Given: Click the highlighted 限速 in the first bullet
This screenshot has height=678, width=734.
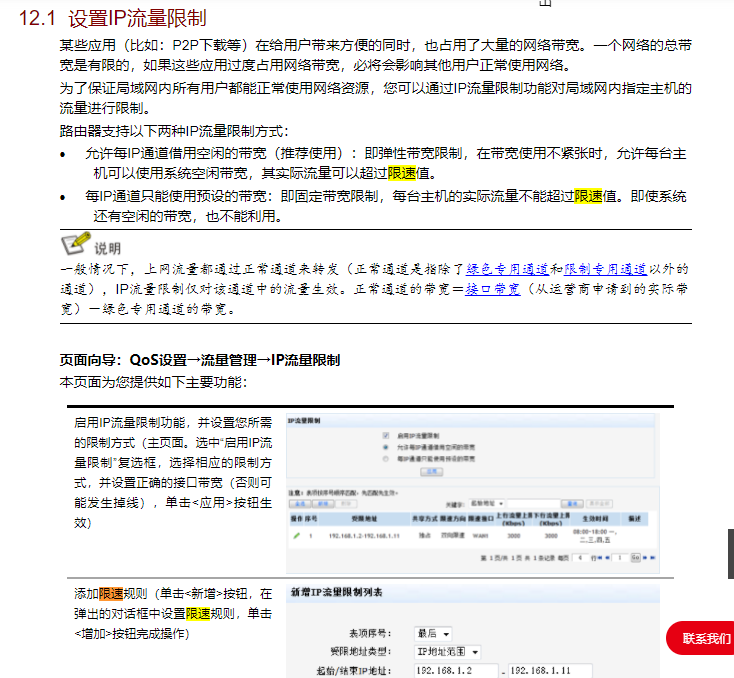Looking at the screenshot, I should (402, 173).
